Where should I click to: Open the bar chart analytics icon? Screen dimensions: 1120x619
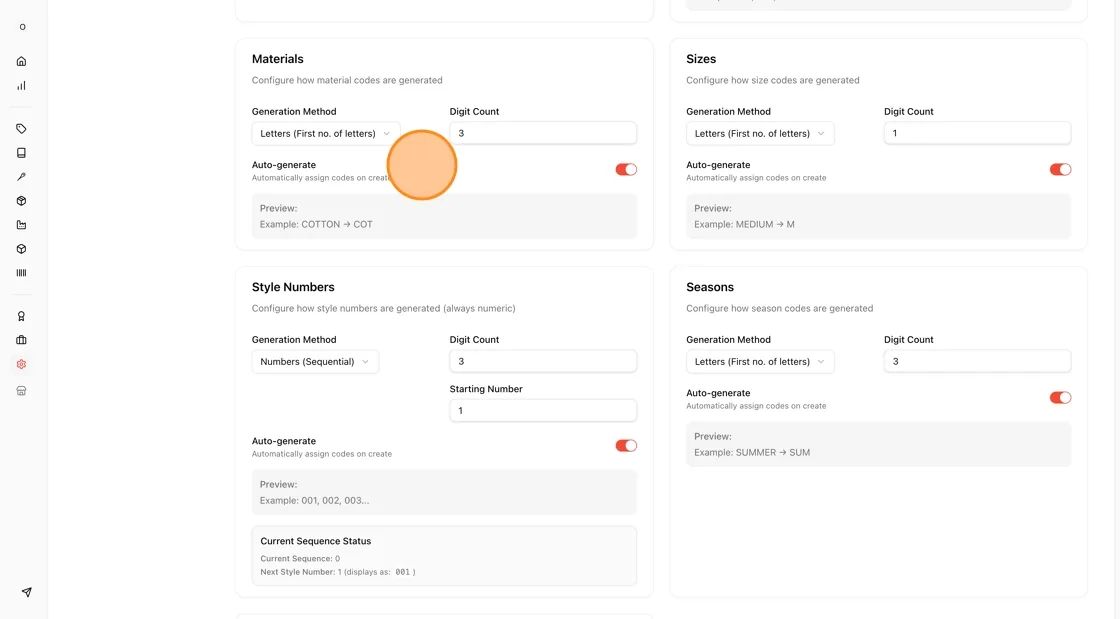point(21,86)
